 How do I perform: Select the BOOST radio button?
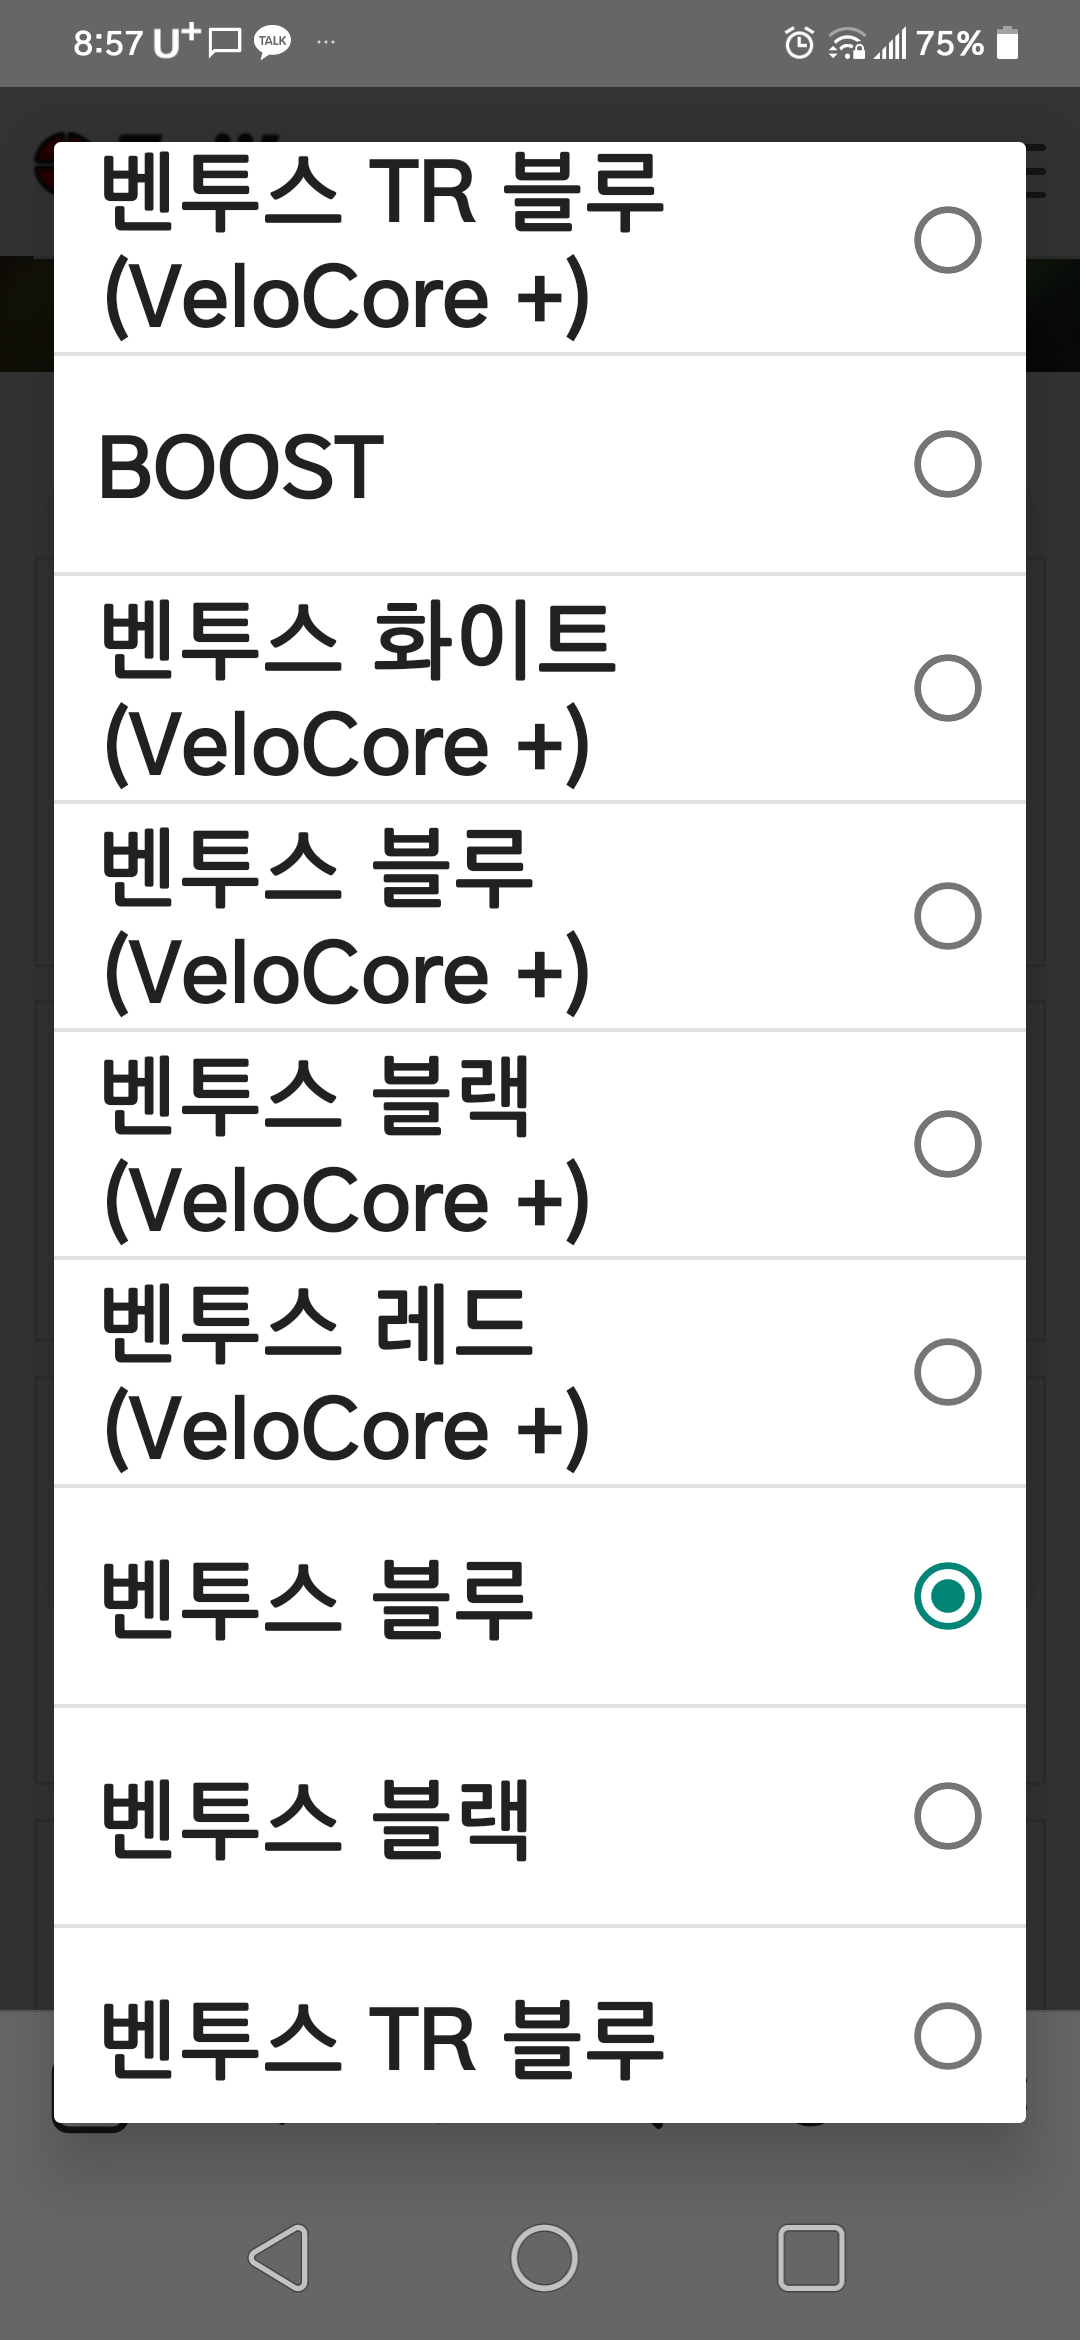947,464
